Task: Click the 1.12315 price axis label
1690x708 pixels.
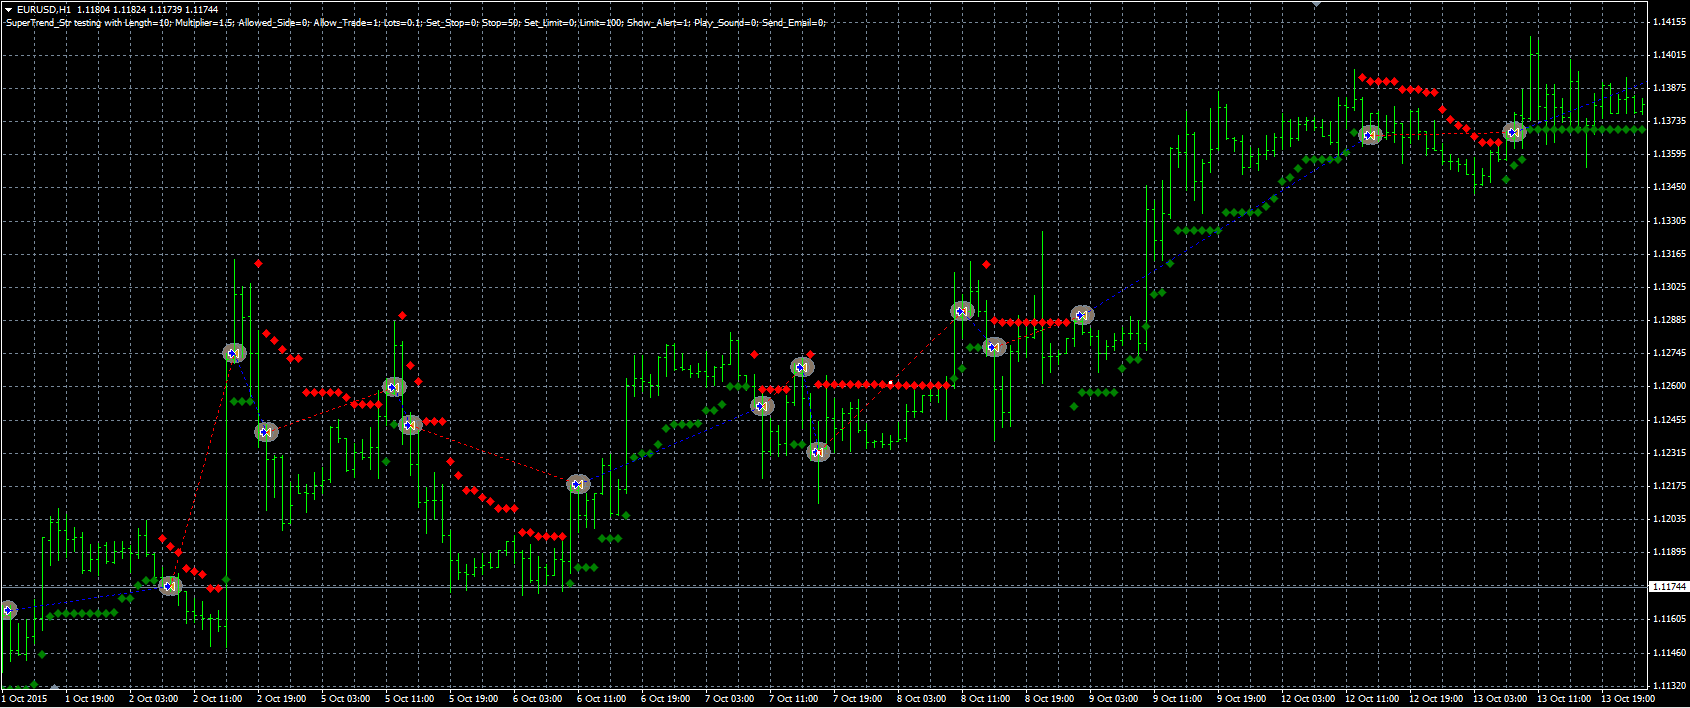Action: point(1668,453)
